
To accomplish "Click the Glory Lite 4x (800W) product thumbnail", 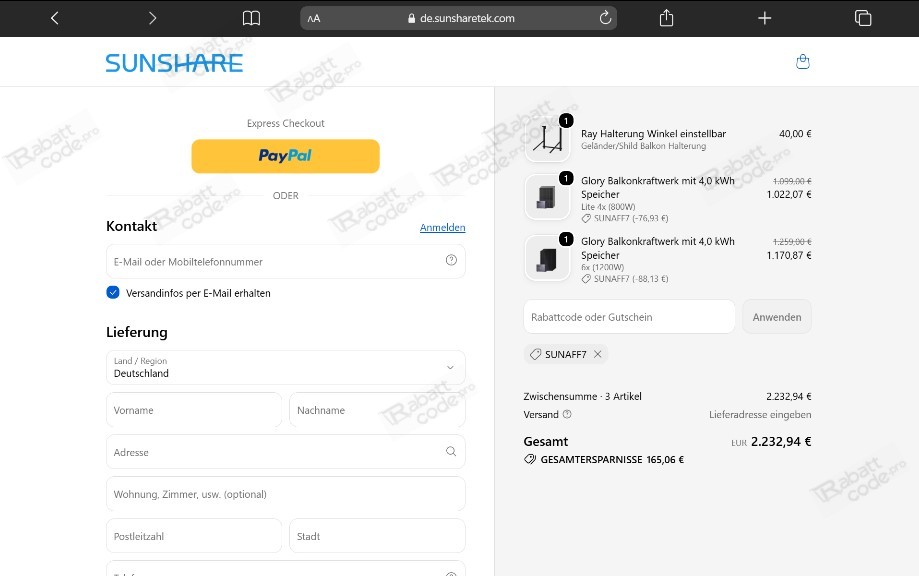I will [547, 197].
